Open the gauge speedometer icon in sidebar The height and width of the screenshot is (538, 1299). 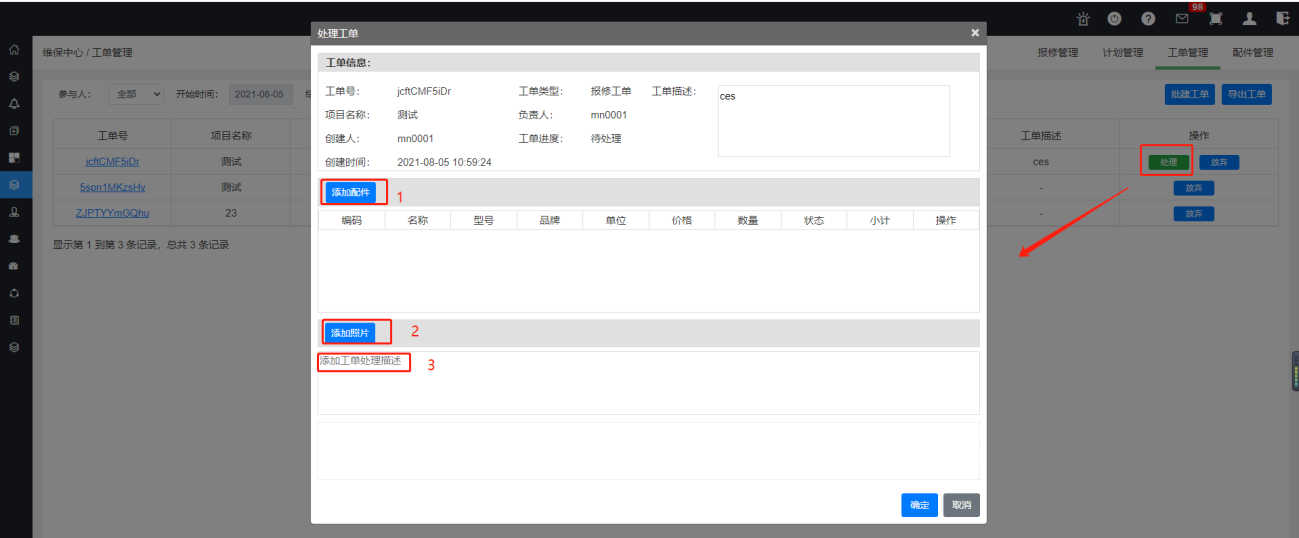[x=14, y=266]
